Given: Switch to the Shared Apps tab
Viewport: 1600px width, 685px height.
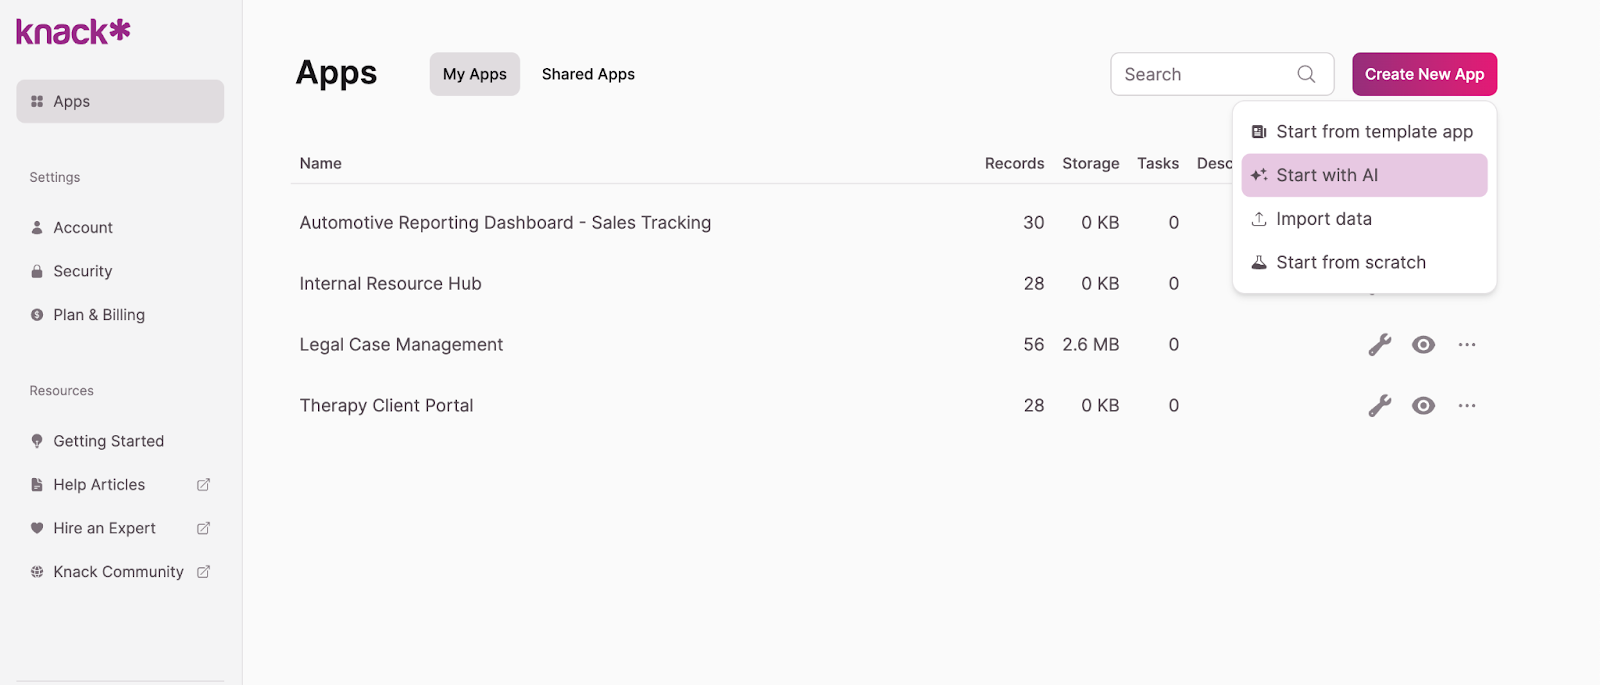Looking at the screenshot, I should point(588,74).
